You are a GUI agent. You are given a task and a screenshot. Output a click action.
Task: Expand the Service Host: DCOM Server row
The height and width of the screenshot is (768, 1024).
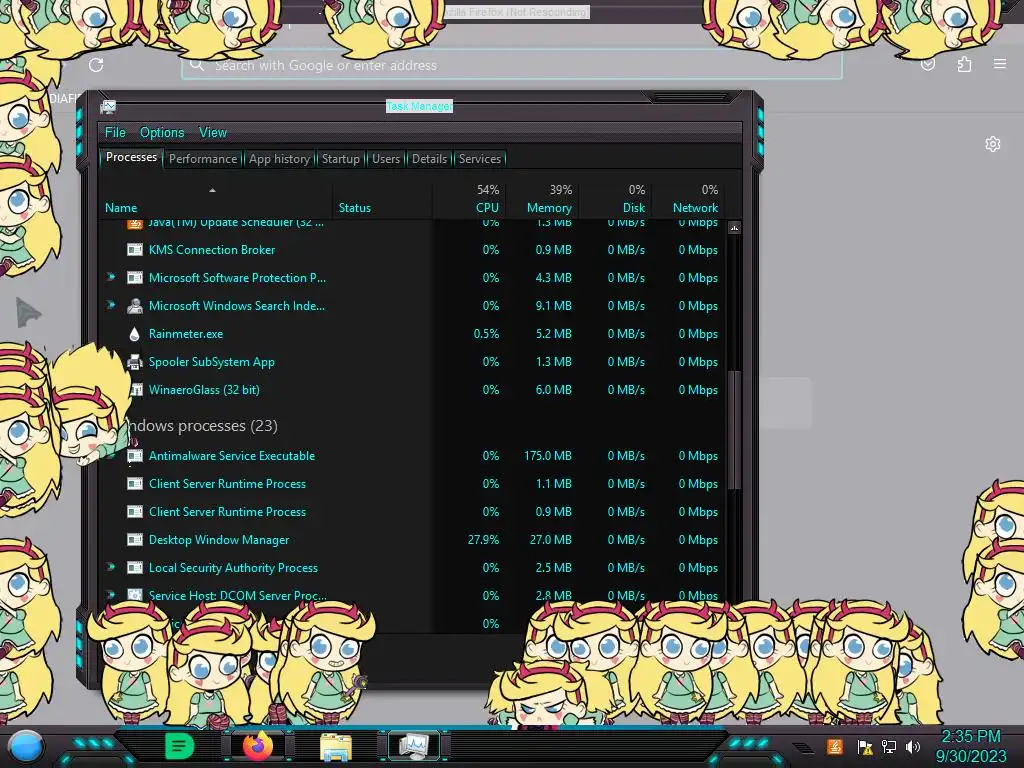point(111,595)
